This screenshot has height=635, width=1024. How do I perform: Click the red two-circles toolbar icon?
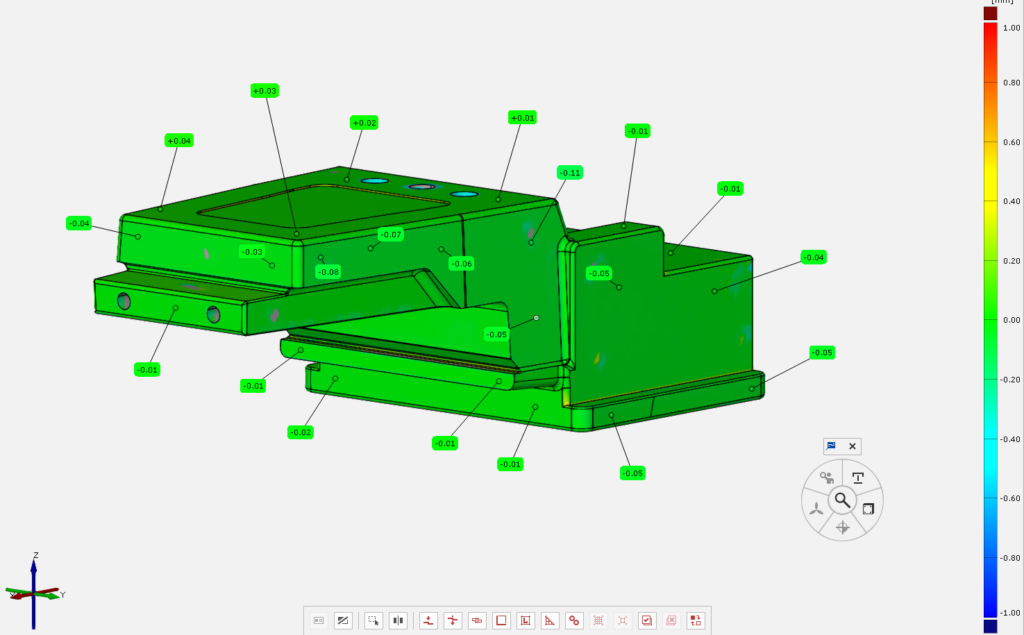574,620
